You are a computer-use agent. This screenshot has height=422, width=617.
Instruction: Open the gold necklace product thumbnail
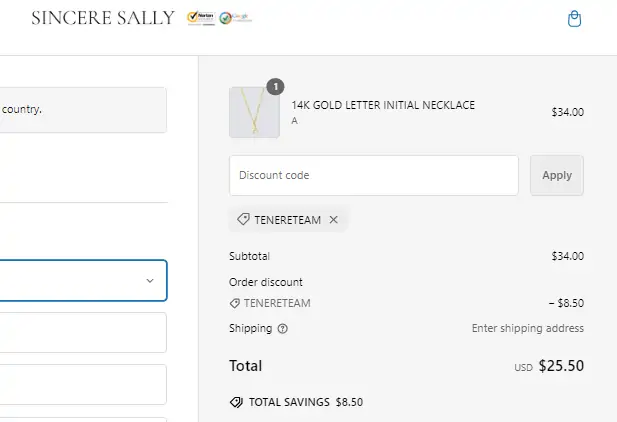[254, 112]
